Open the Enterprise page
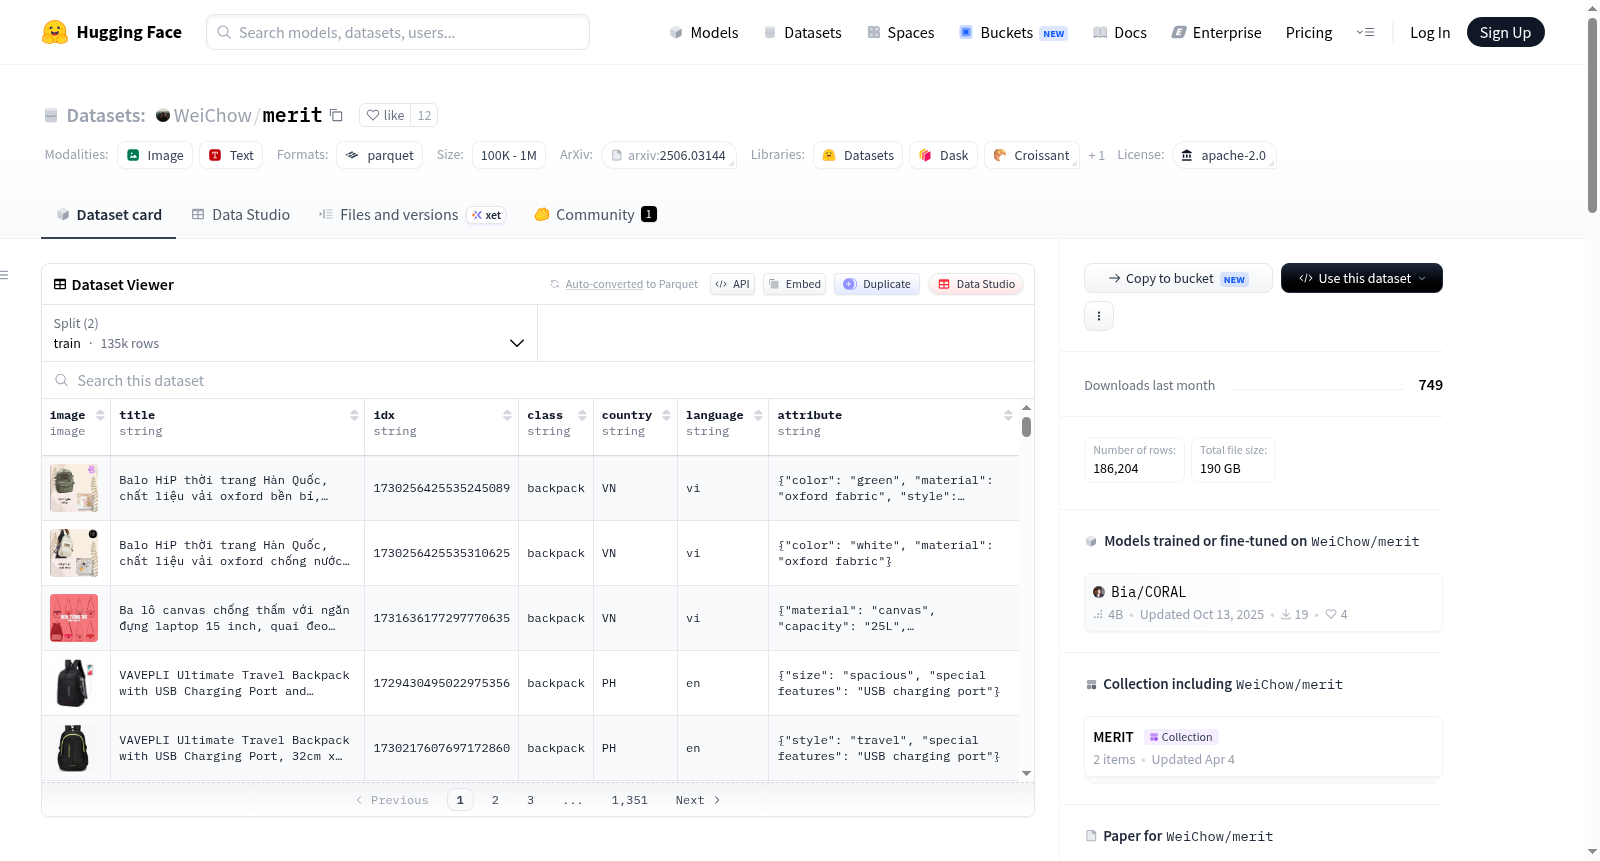This screenshot has width=1600, height=861. pos(1216,33)
